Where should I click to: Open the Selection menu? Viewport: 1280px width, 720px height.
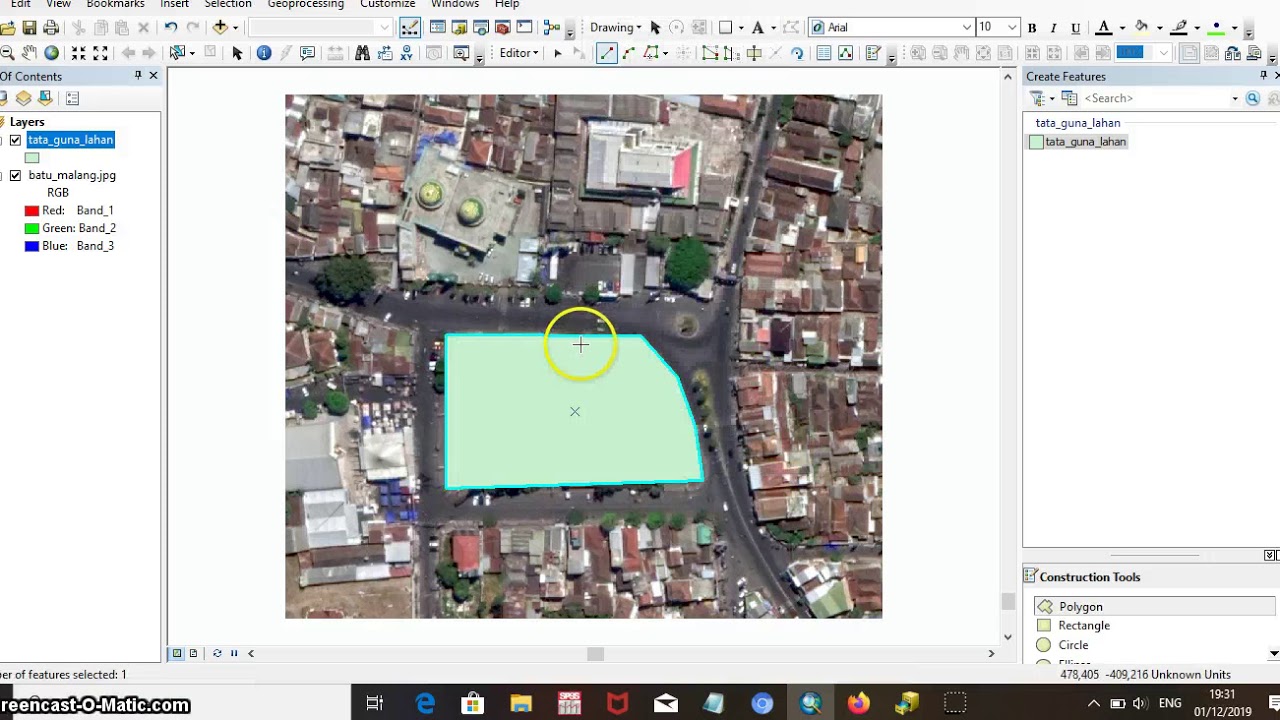(x=228, y=5)
